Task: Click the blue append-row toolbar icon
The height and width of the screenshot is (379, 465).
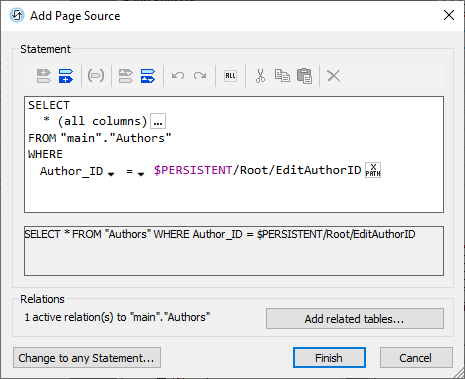Action: [66, 76]
